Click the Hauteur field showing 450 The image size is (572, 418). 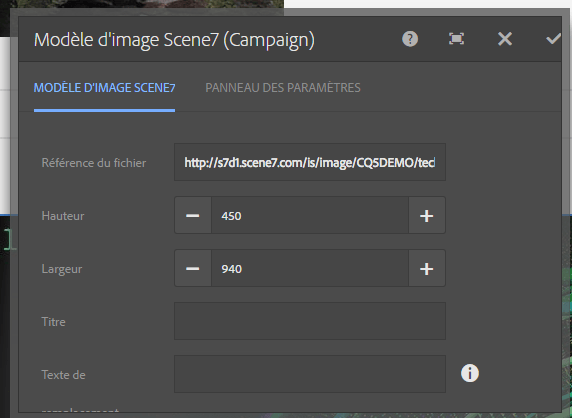[x=310, y=216]
